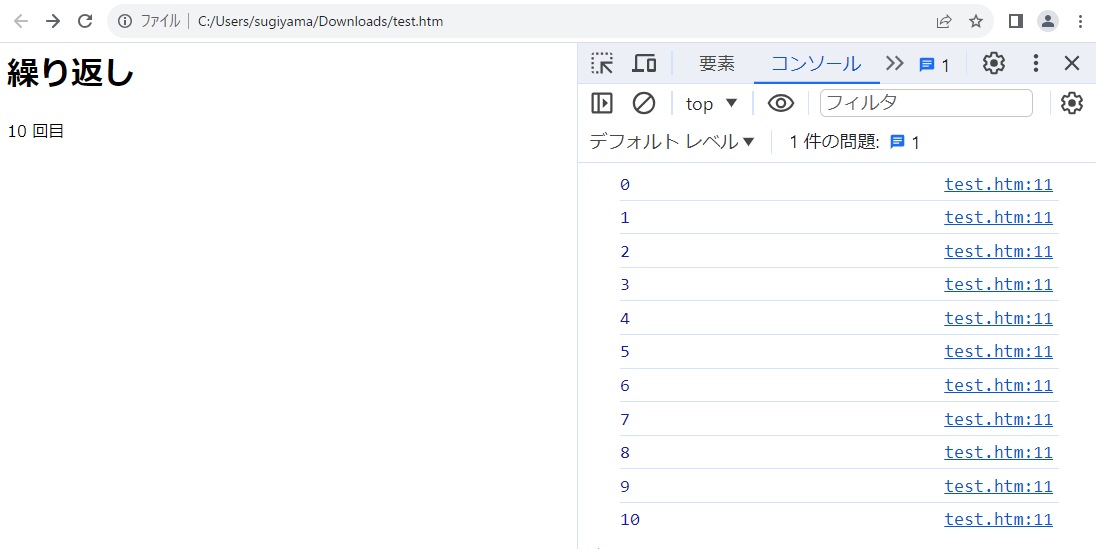Show the console sidebar panel
Screen dimensions: 1096x549
point(602,103)
